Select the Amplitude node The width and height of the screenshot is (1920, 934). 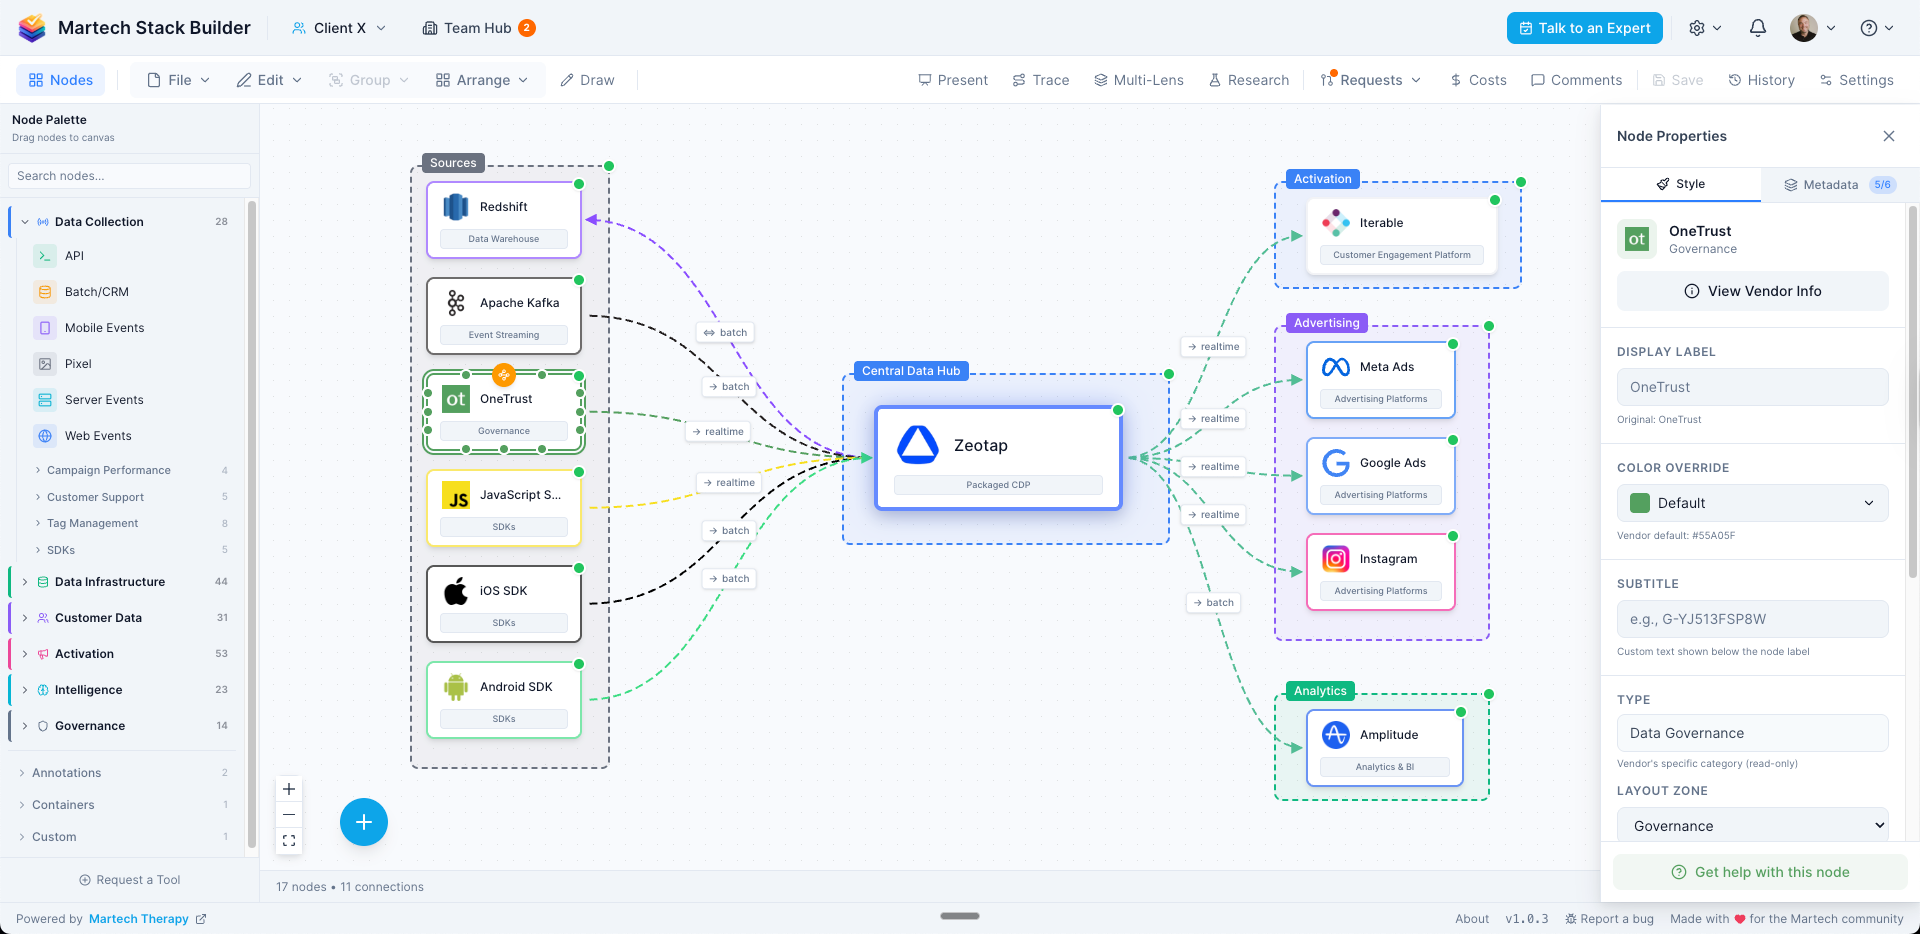pyautogui.click(x=1385, y=748)
